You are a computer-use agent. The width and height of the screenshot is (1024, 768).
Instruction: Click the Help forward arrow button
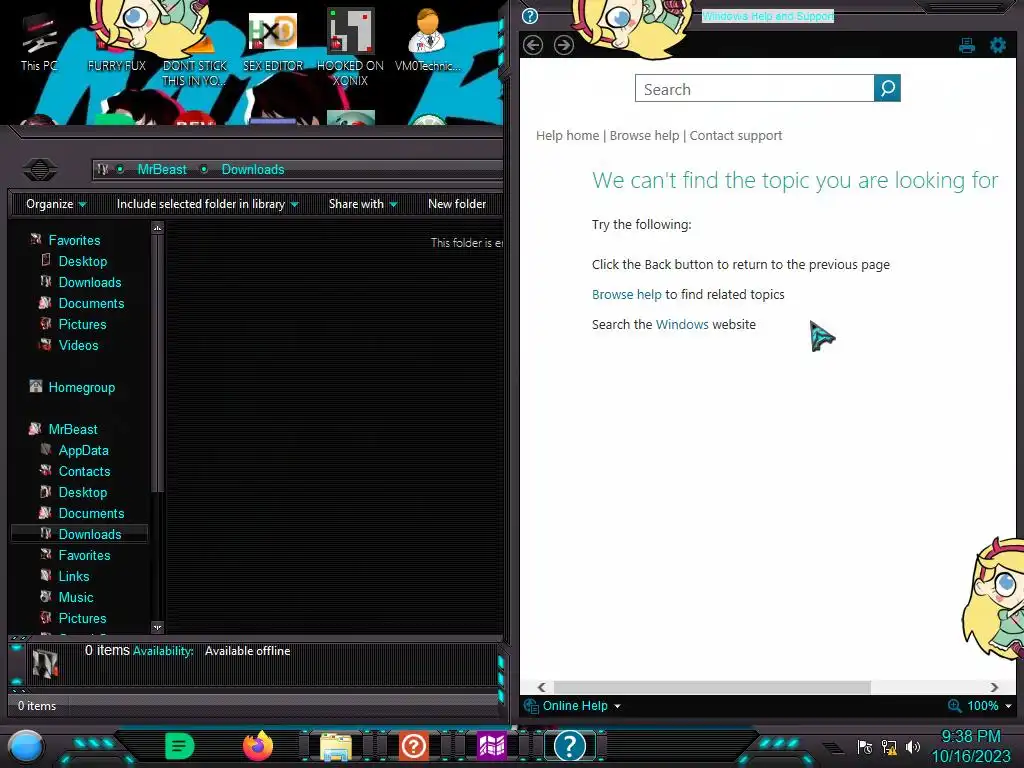pyautogui.click(x=564, y=45)
